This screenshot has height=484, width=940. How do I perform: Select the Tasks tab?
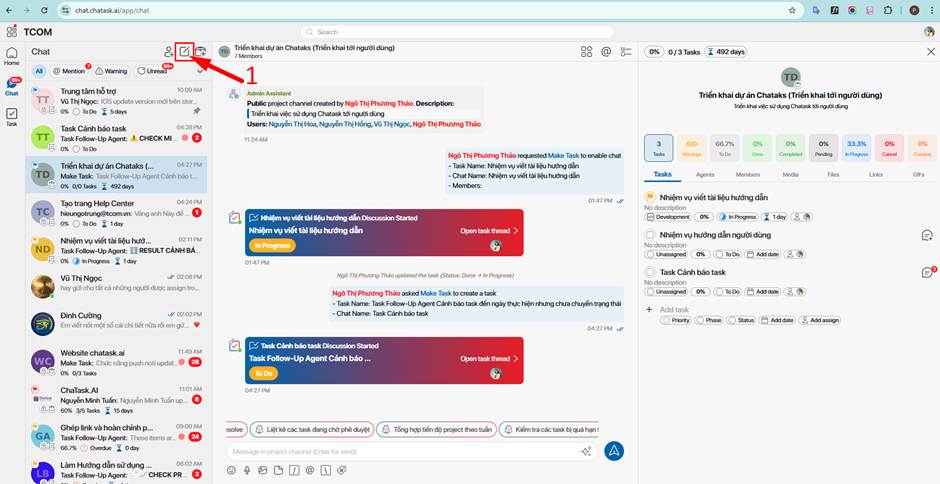point(662,175)
